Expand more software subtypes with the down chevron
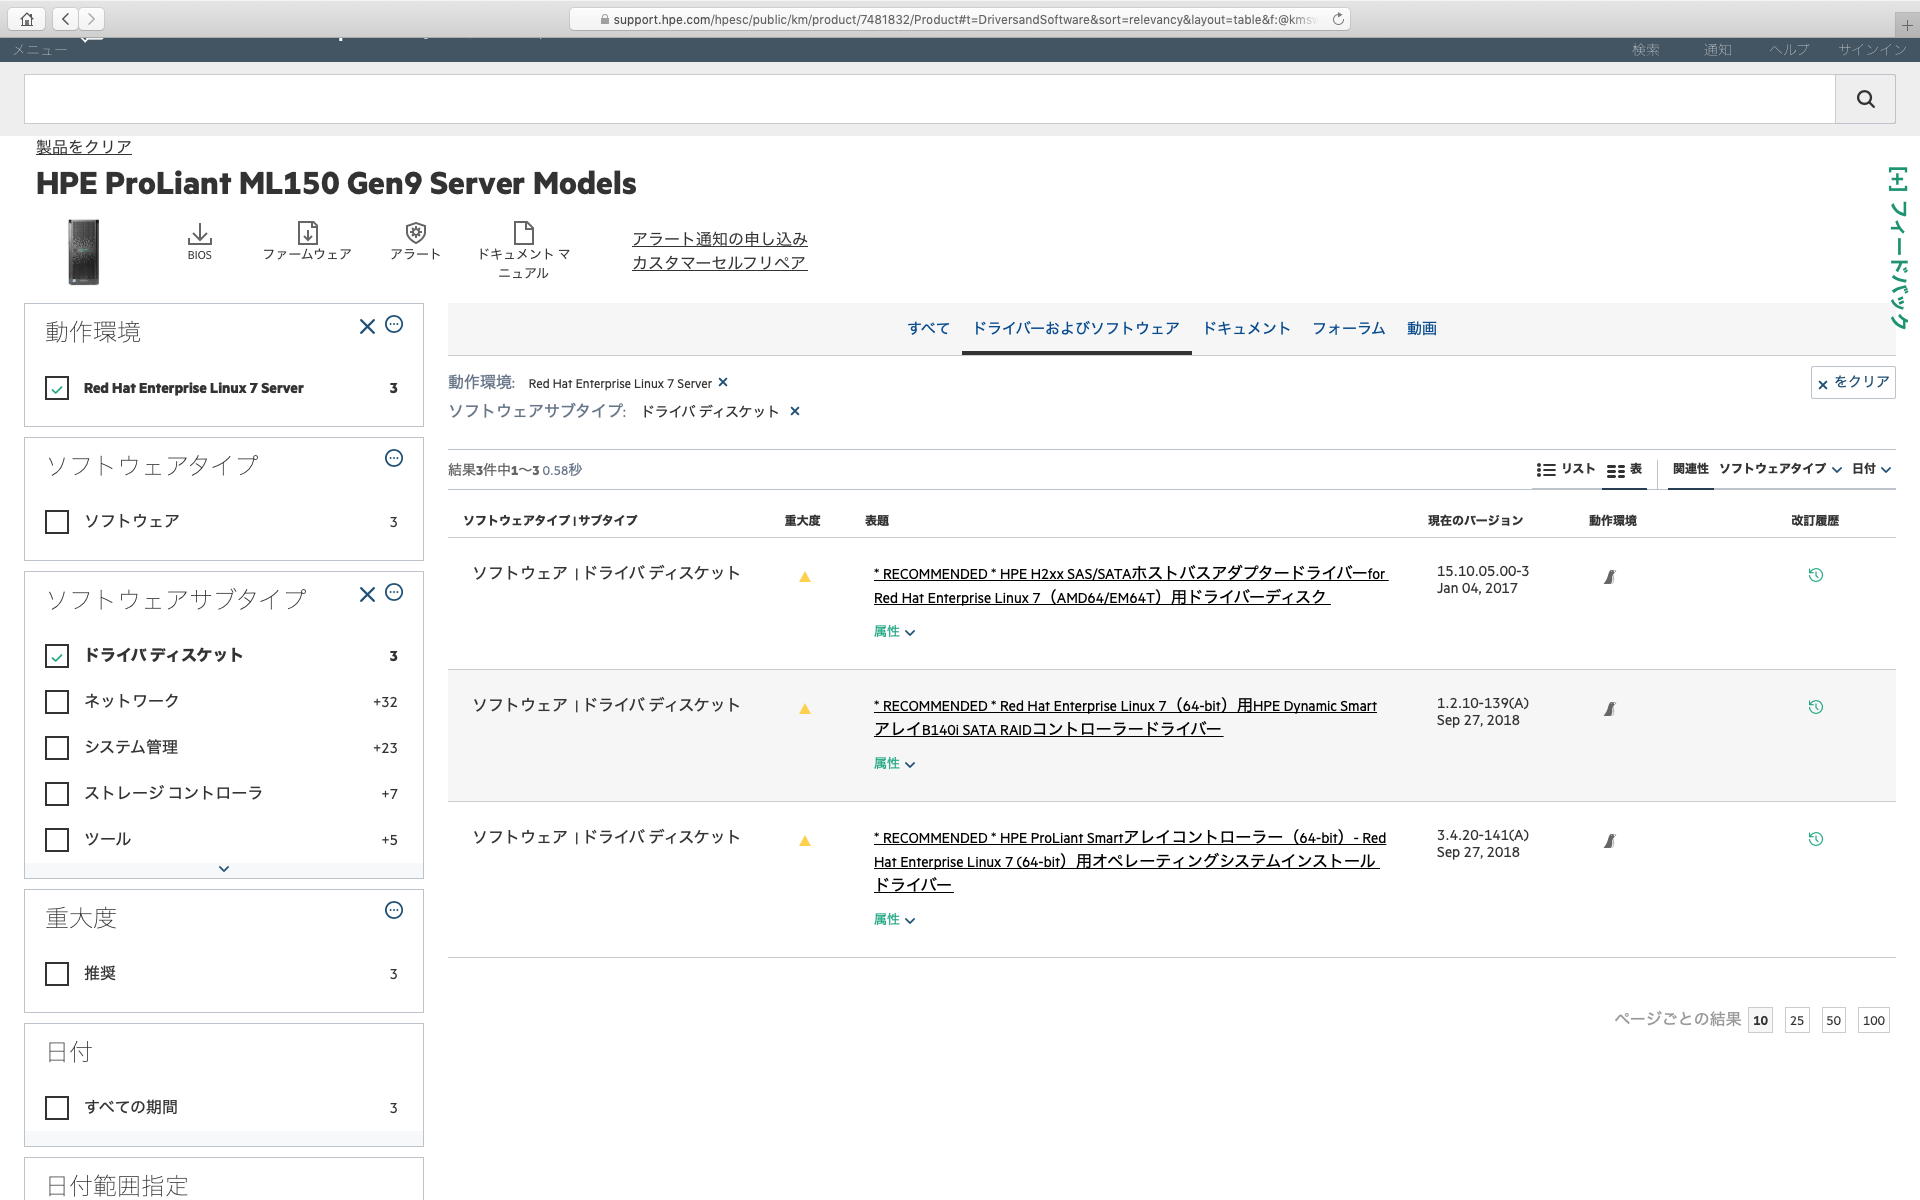Screen dimensions: 1920x1200 [223, 868]
